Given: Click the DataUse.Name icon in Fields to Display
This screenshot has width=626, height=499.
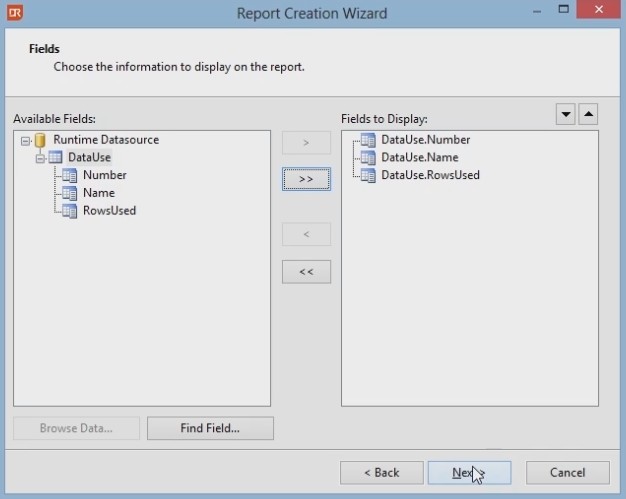Looking at the screenshot, I should (x=368, y=158).
